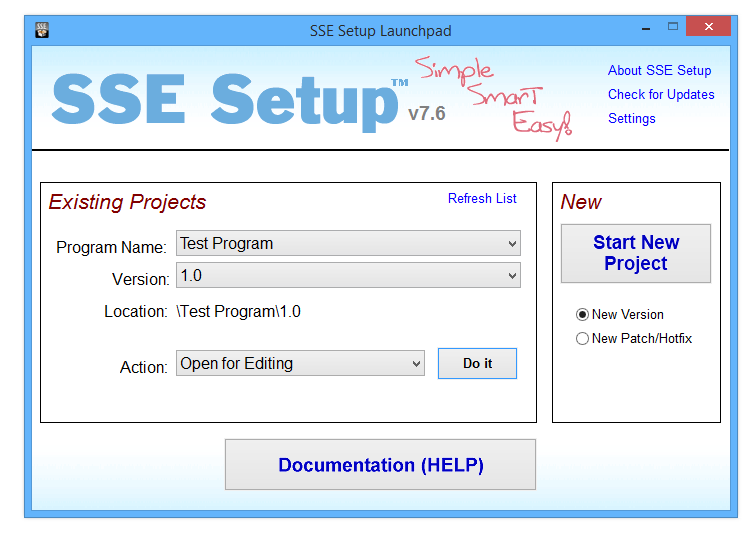This screenshot has height=535, width=751.
Task: Minimize the SSE Setup Launchpad window
Action: click(646, 28)
